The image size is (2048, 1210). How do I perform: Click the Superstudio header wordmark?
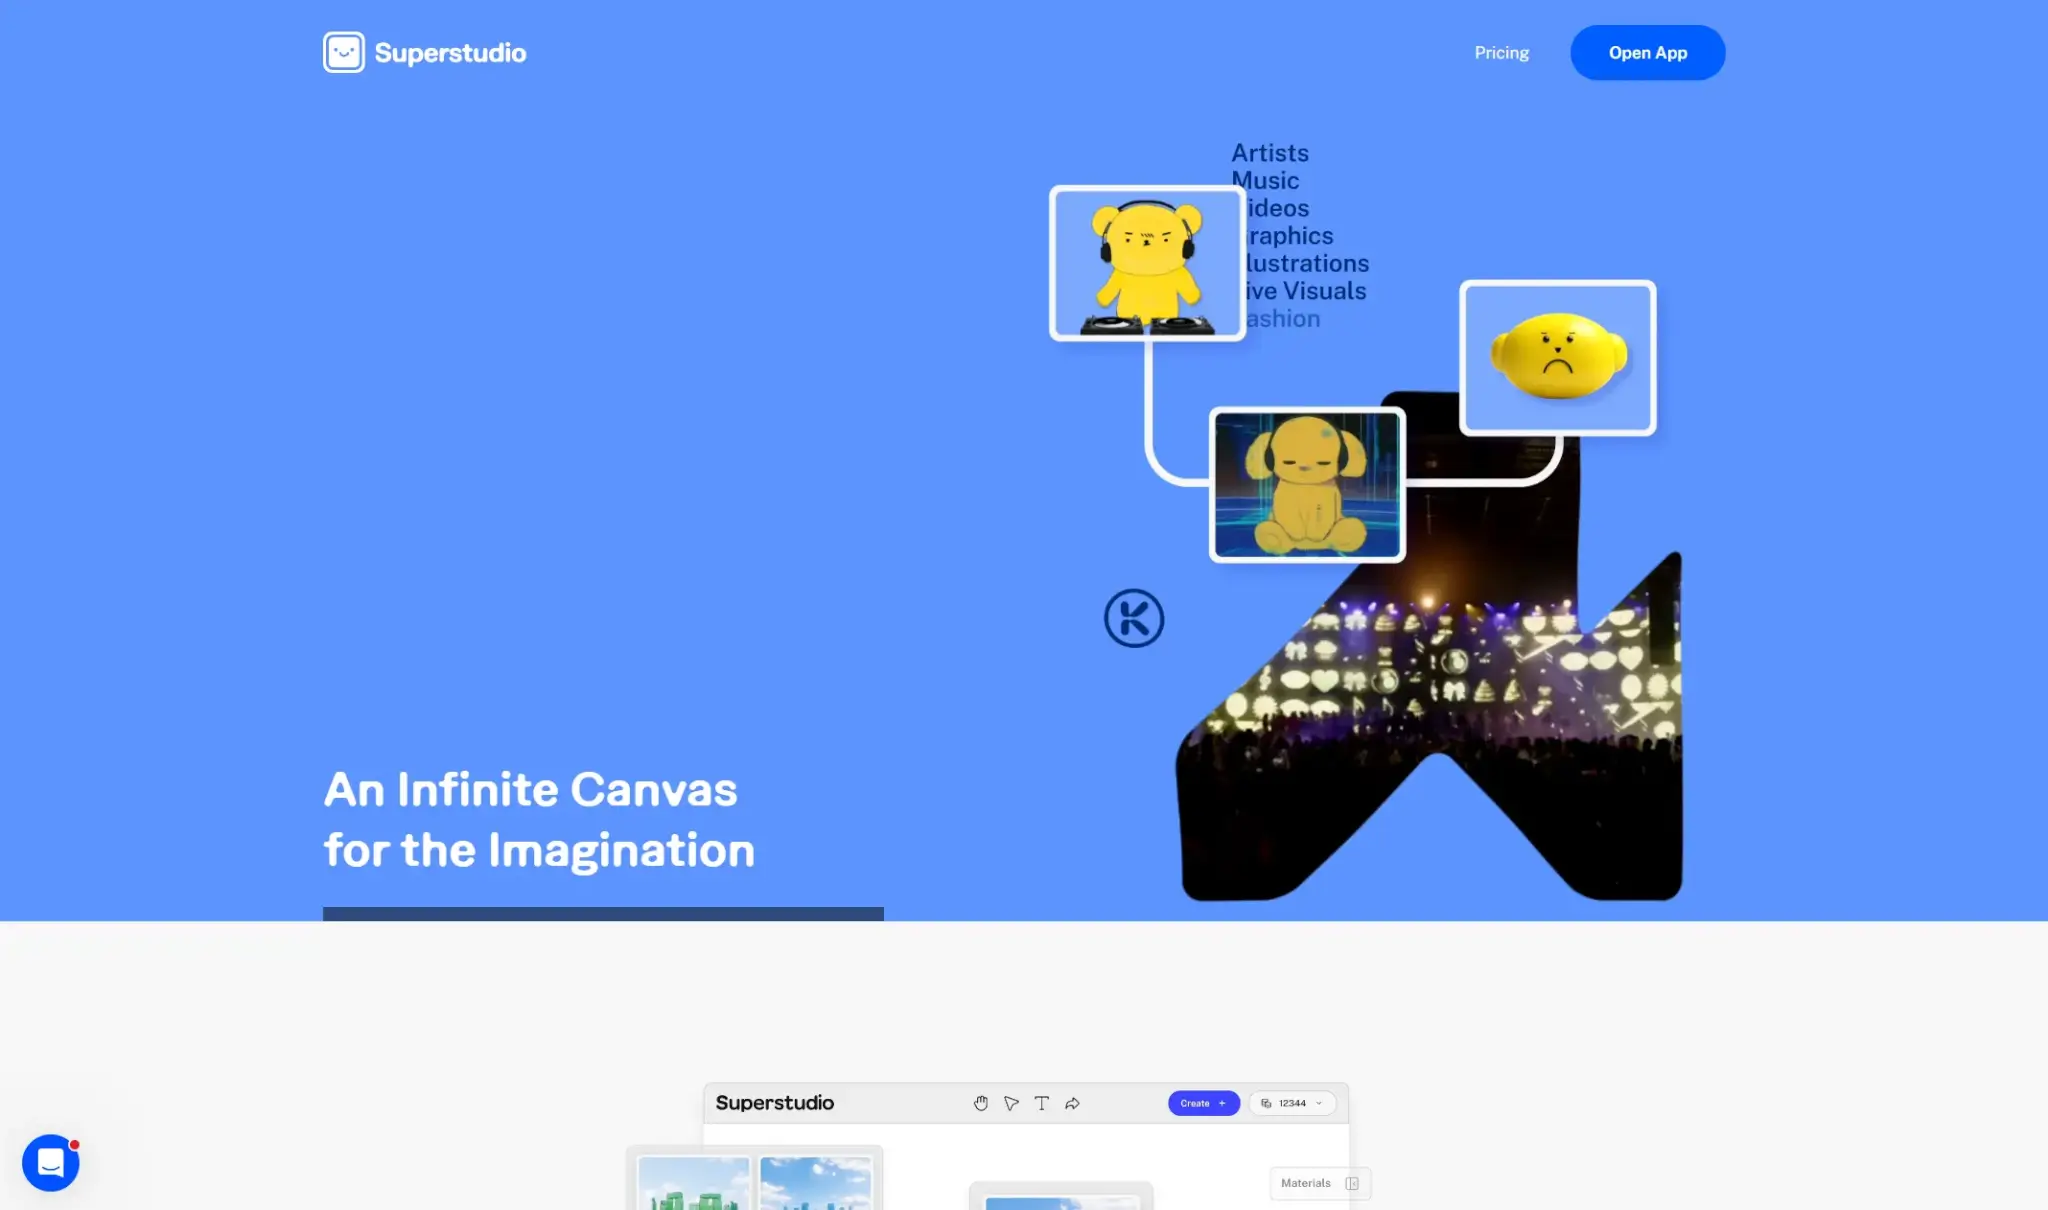coord(450,53)
